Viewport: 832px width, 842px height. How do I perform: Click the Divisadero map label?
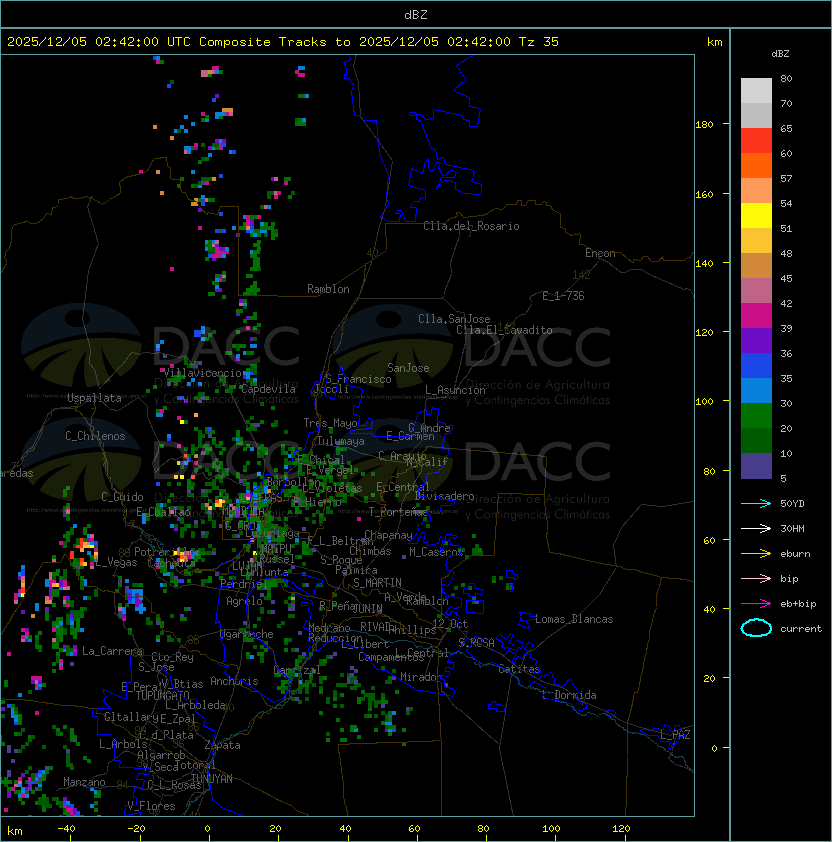(x=444, y=496)
